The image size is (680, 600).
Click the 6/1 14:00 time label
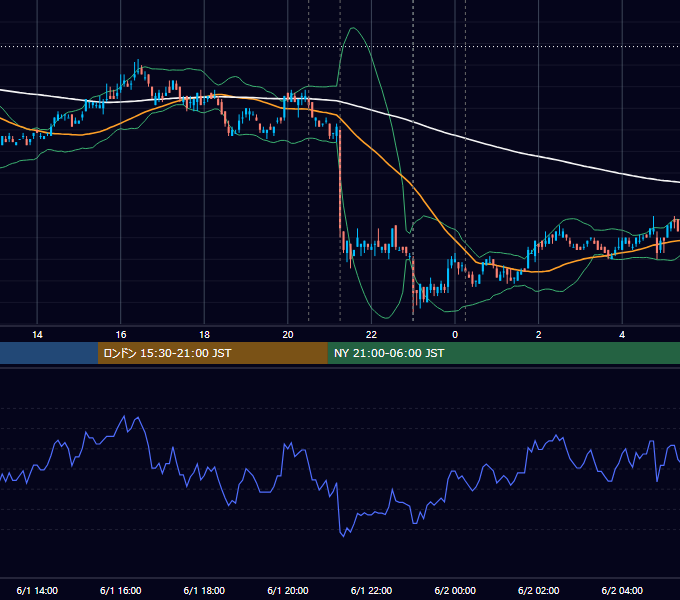[37, 590]
